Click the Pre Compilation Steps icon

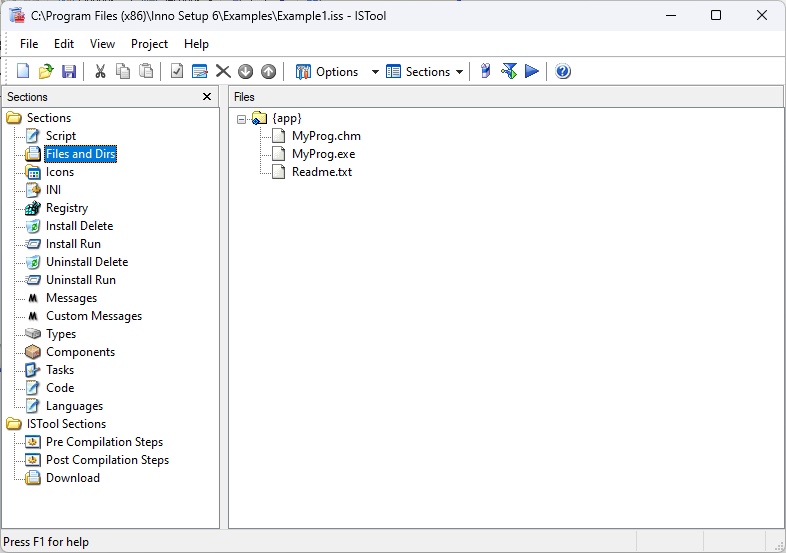[33, 442]
